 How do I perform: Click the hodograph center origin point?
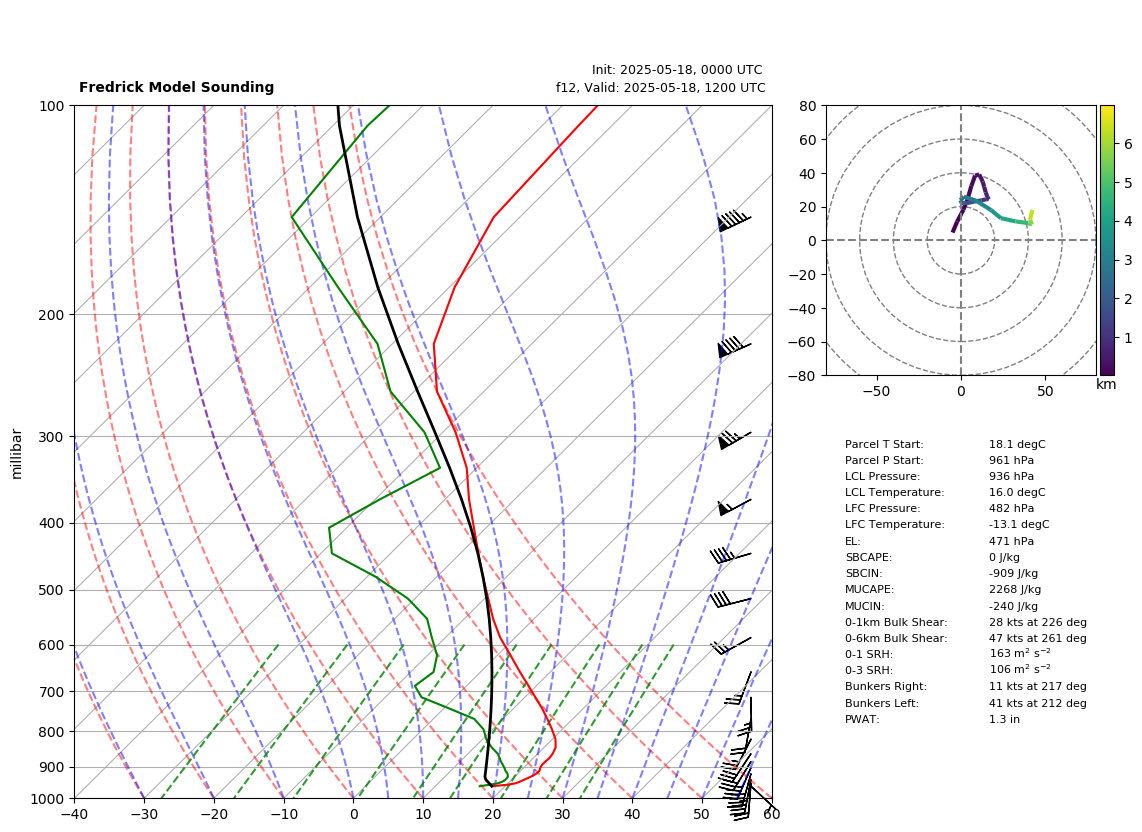click(x=961, y=240)
